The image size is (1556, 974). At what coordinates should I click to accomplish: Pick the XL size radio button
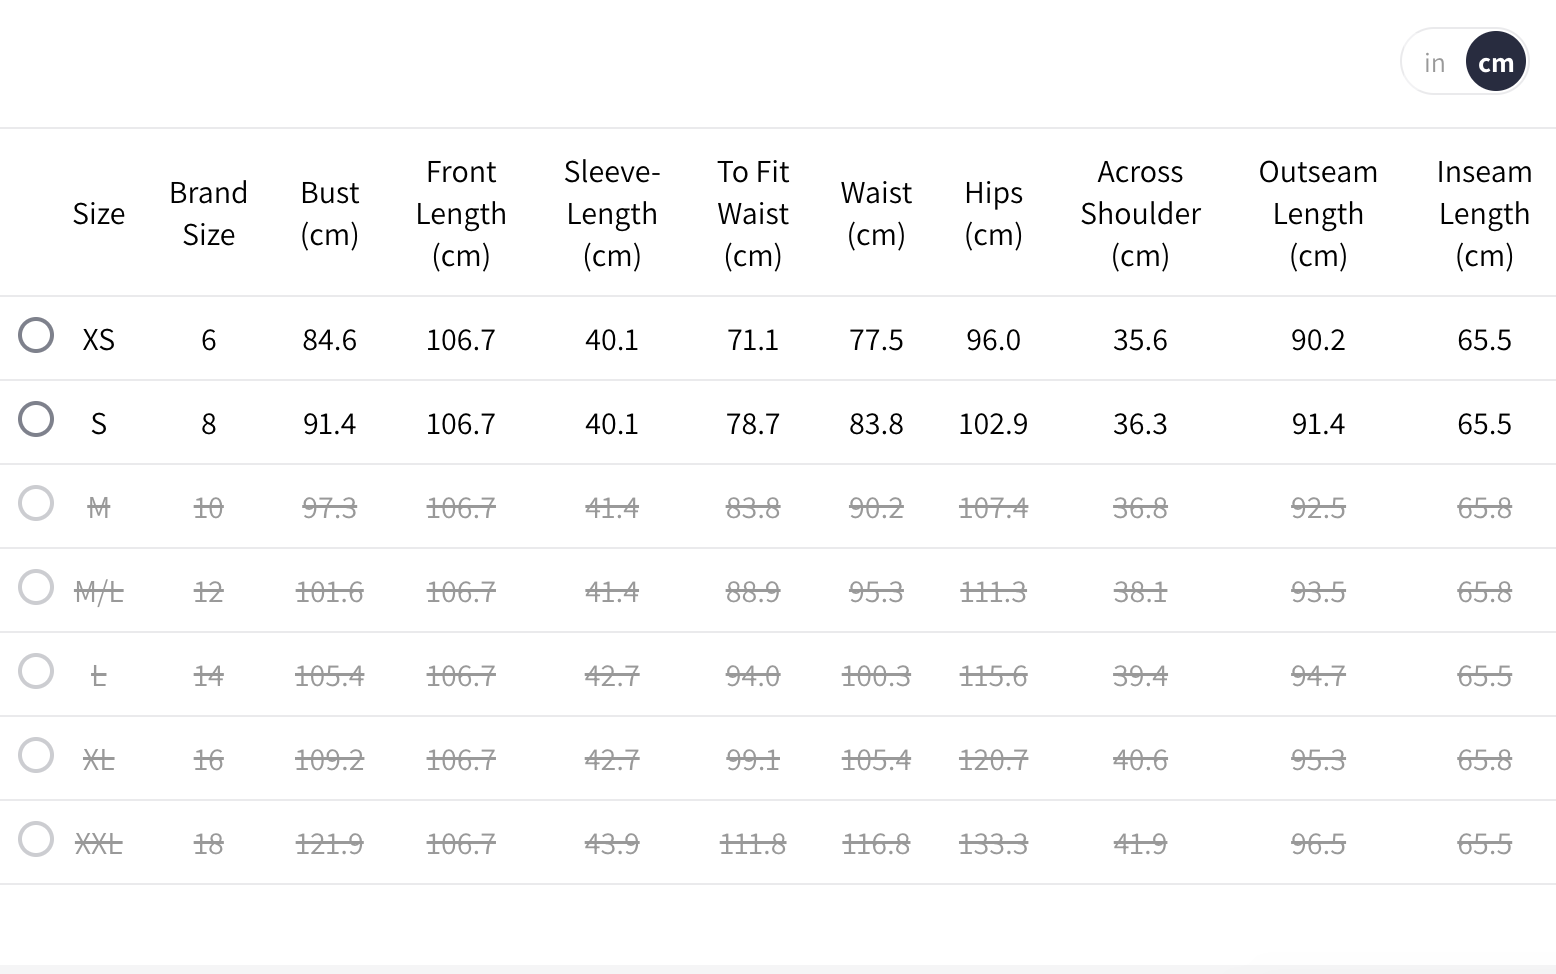(36, 755)
